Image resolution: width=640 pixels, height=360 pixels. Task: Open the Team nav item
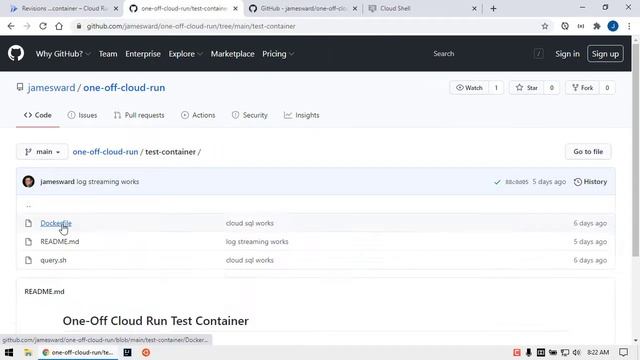pos(108,54)
